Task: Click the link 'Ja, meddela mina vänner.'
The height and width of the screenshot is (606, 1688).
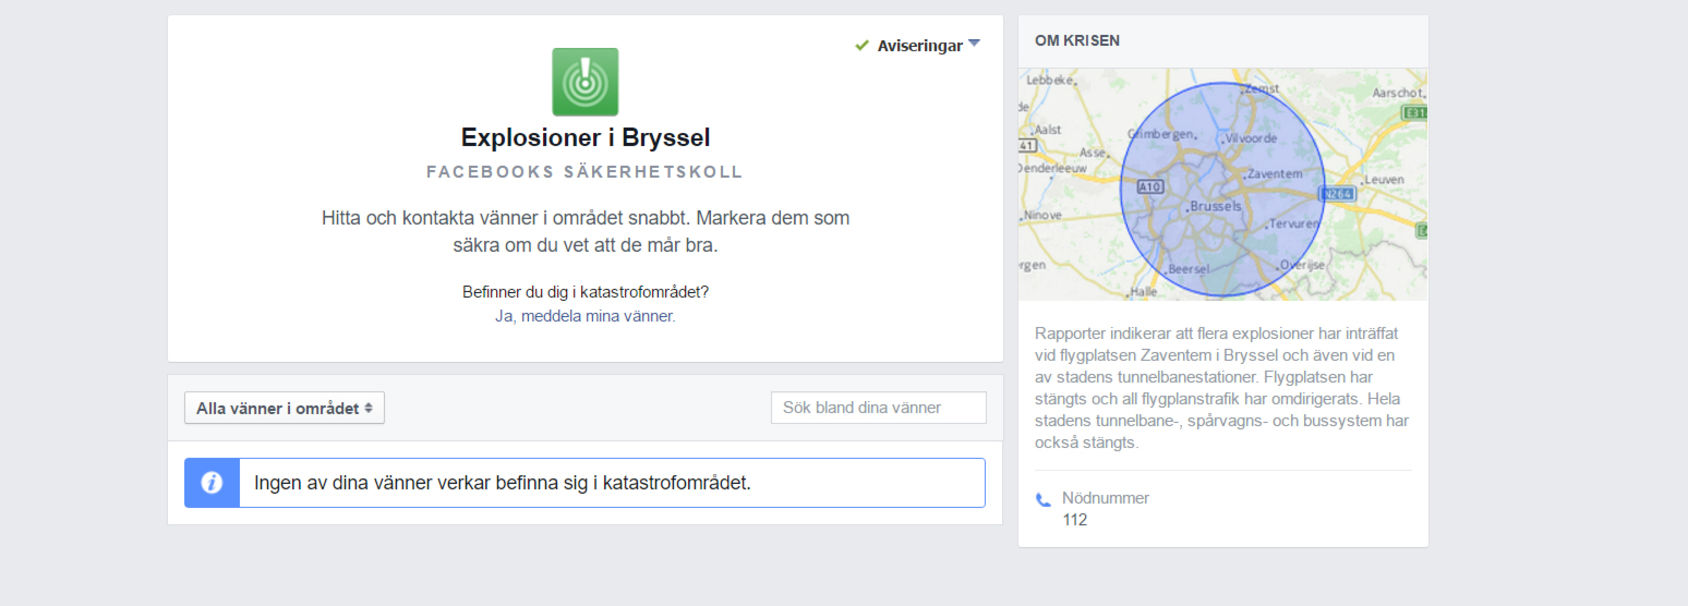Action: point(585,316)
